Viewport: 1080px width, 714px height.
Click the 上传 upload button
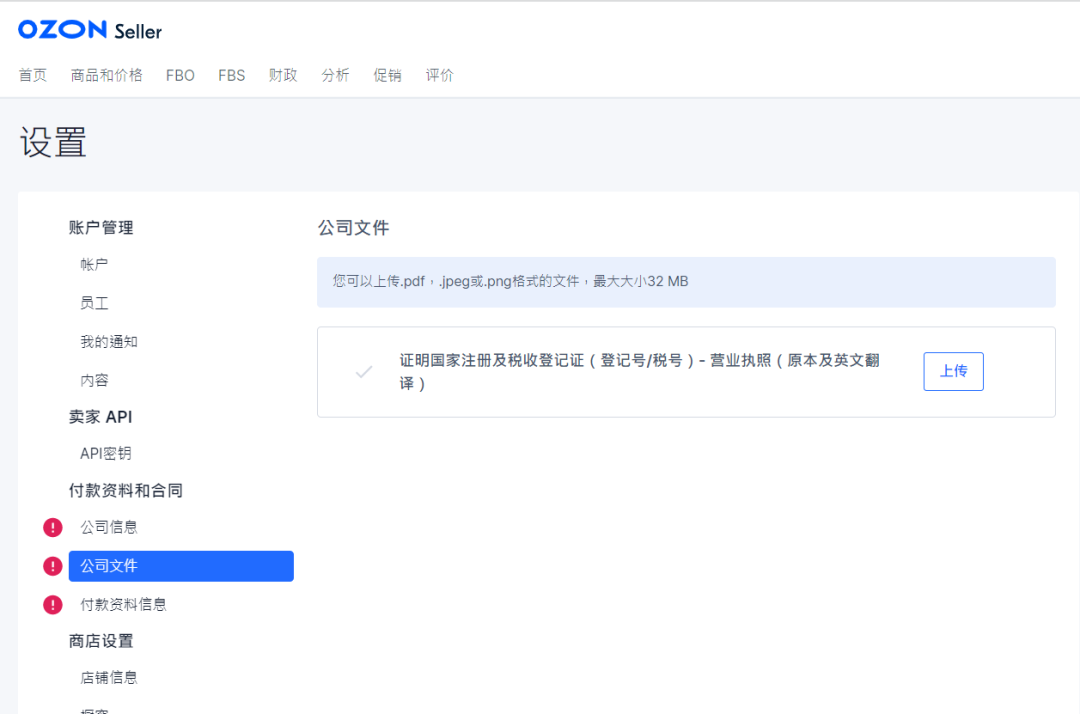(952, 370)
